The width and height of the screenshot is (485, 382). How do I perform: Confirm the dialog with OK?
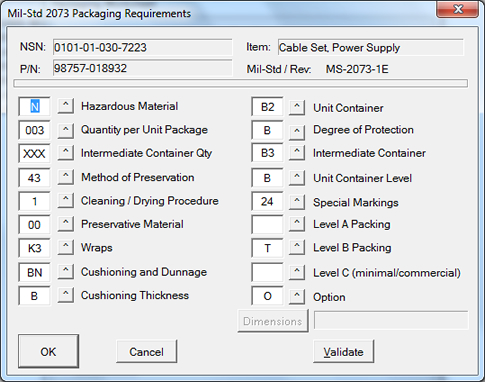[x=48, y=351]
